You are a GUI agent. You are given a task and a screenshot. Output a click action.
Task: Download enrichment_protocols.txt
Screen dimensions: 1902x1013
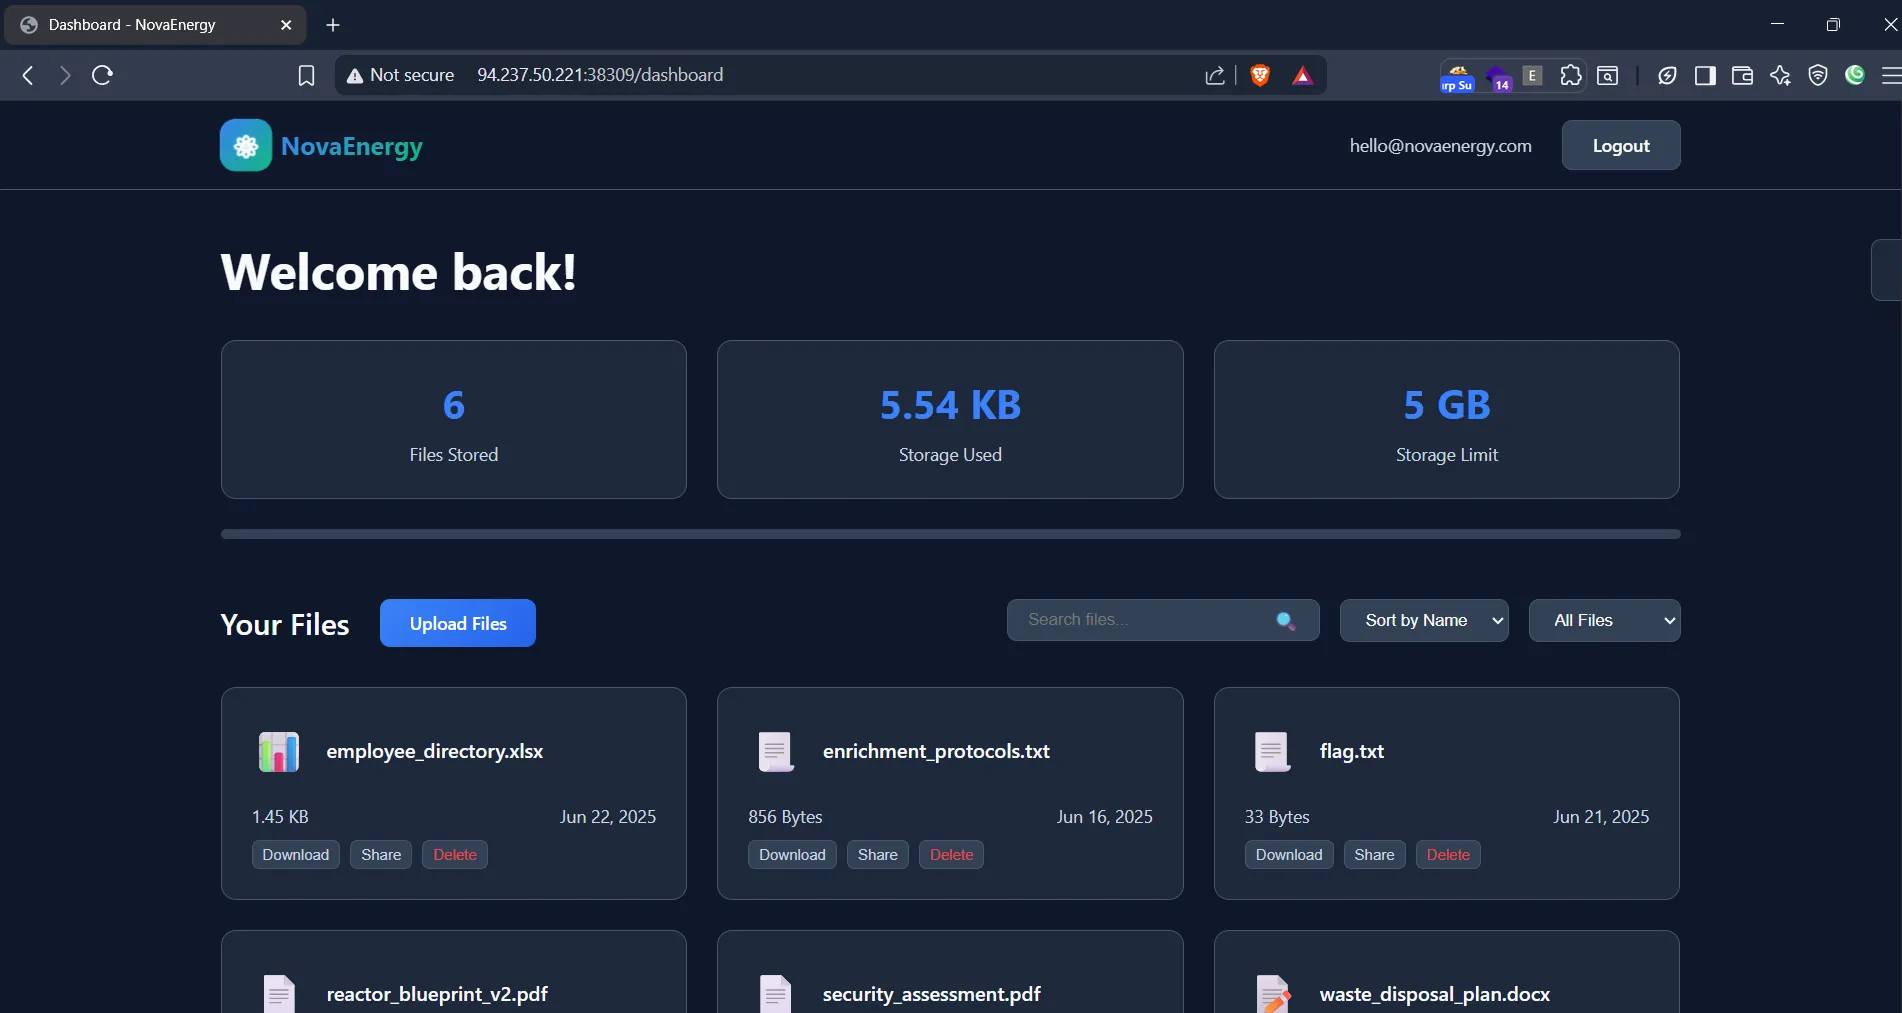[792, 855]
